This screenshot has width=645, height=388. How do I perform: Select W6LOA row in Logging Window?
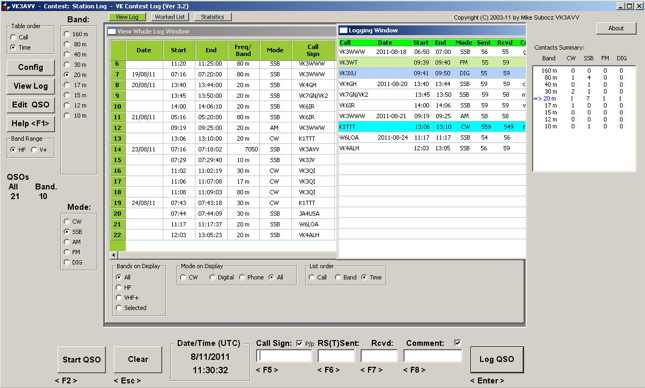click(x=432, y=137)
